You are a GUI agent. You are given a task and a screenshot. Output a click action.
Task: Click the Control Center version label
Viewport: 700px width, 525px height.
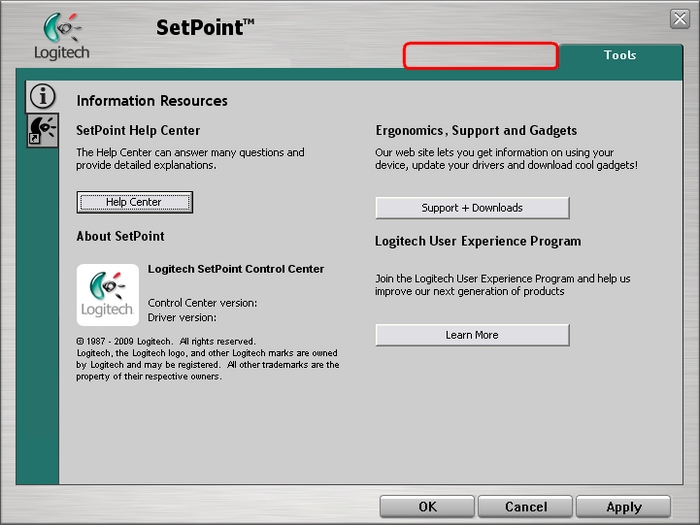tap(202, 303)
